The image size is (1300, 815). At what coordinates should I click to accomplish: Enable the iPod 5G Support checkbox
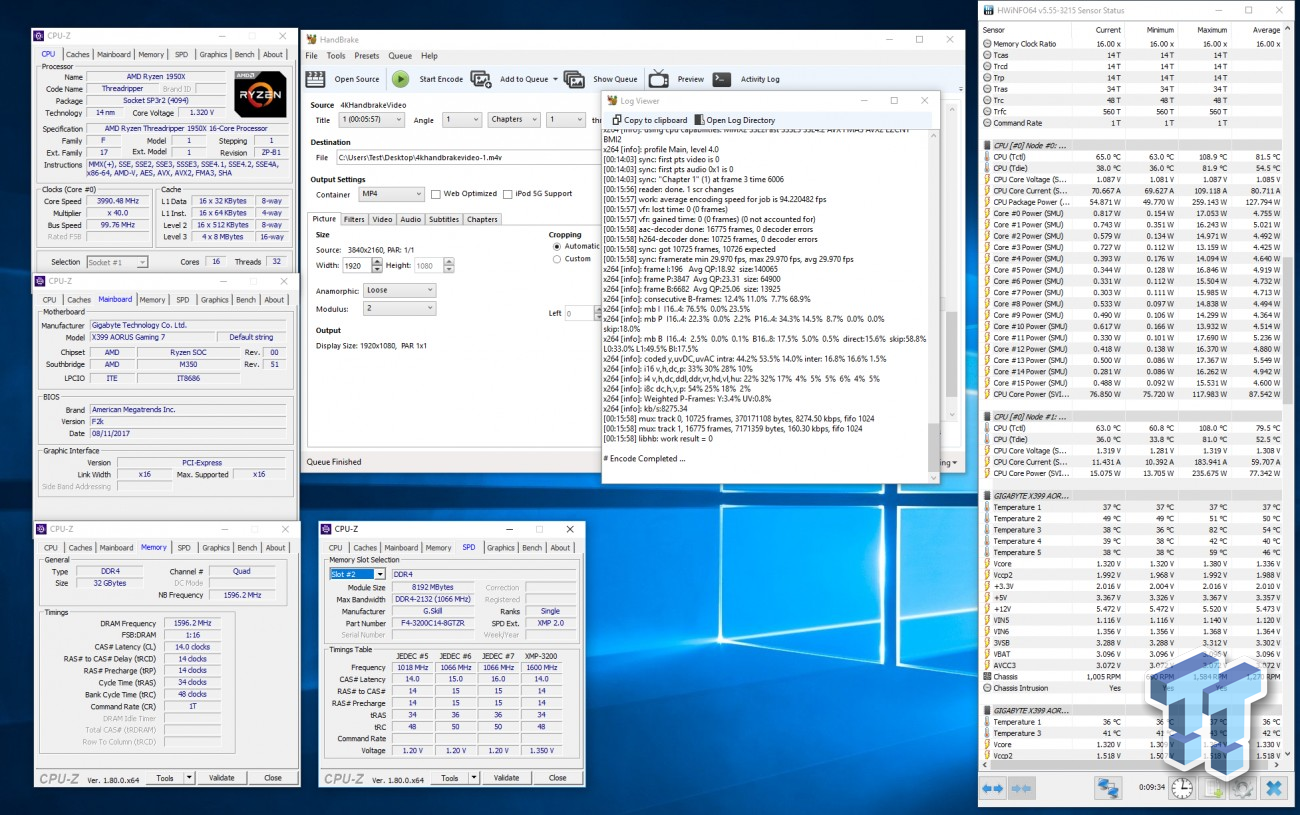508,194
